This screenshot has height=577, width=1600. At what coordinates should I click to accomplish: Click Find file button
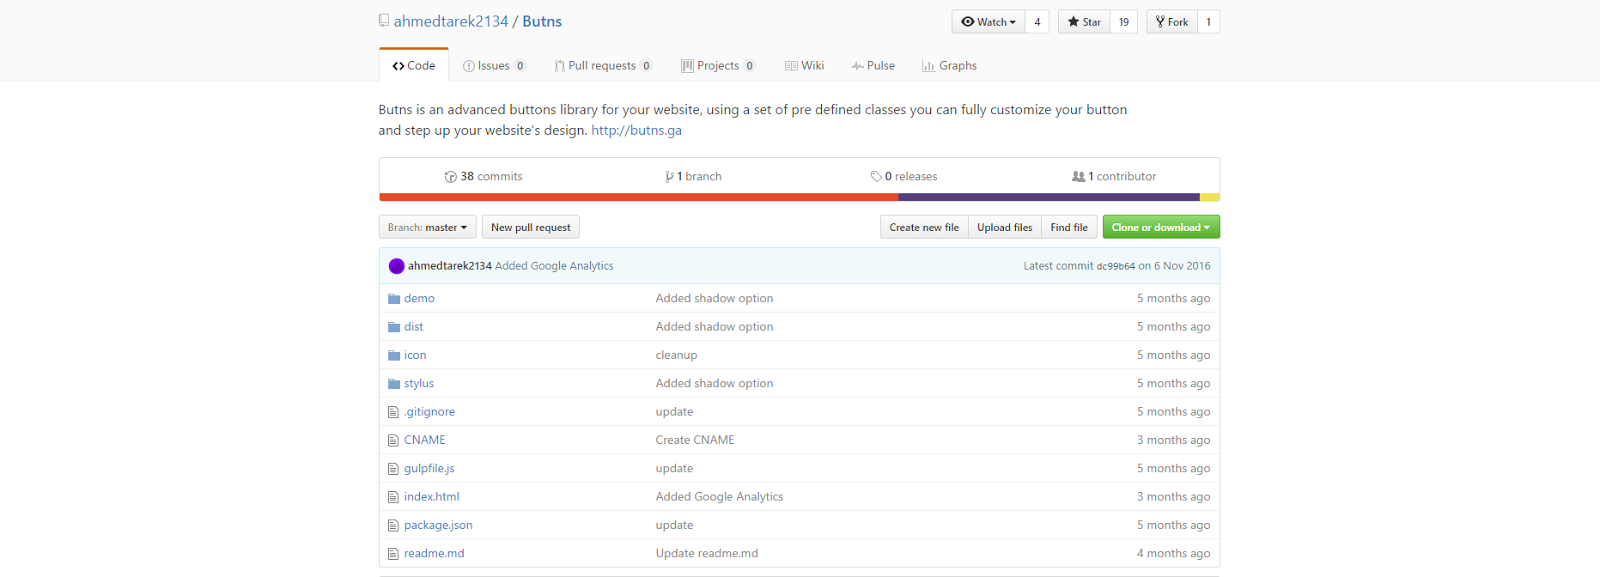(1069, 227)
